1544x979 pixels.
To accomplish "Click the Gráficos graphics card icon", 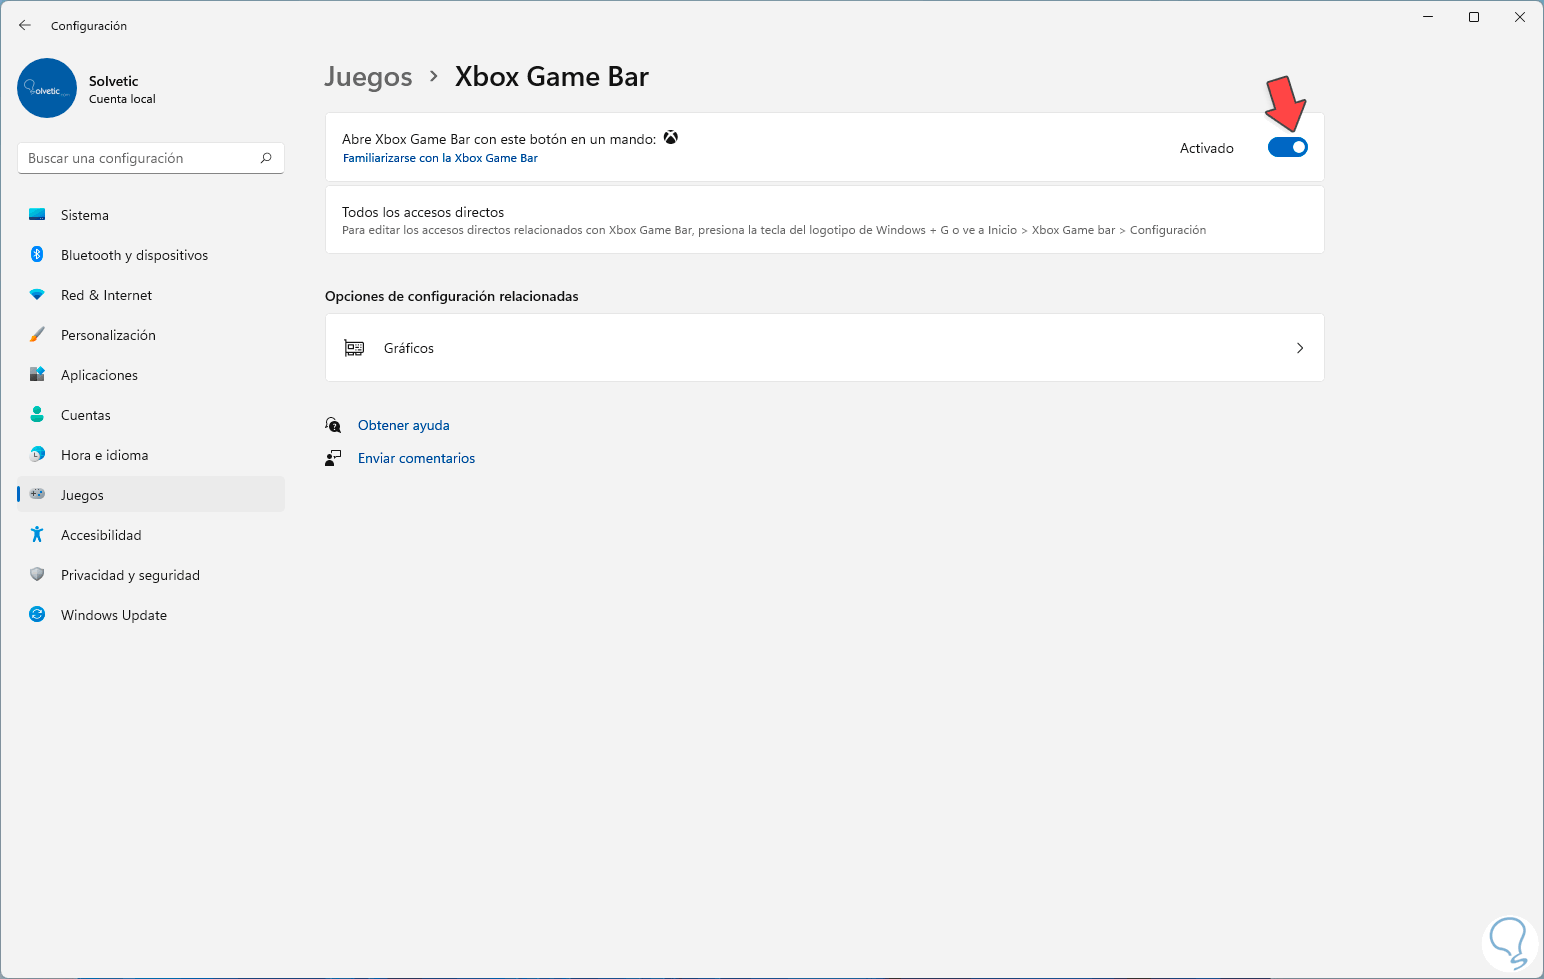I will [354, 348].
